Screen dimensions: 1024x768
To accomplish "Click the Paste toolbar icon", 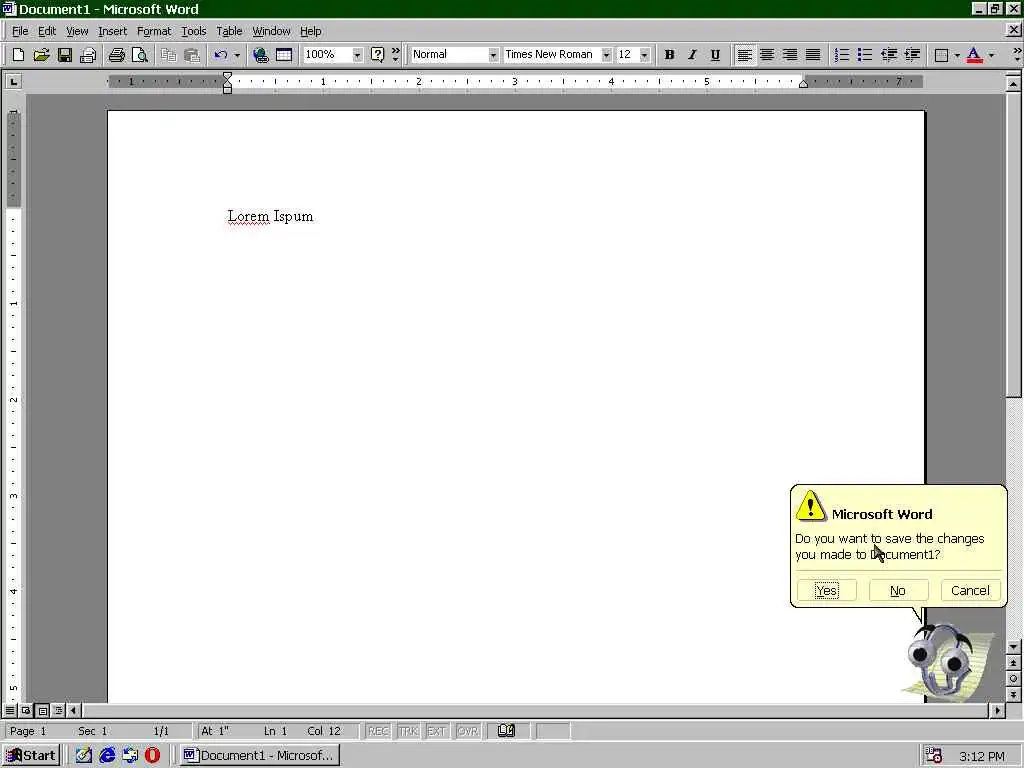I will 191,55.
